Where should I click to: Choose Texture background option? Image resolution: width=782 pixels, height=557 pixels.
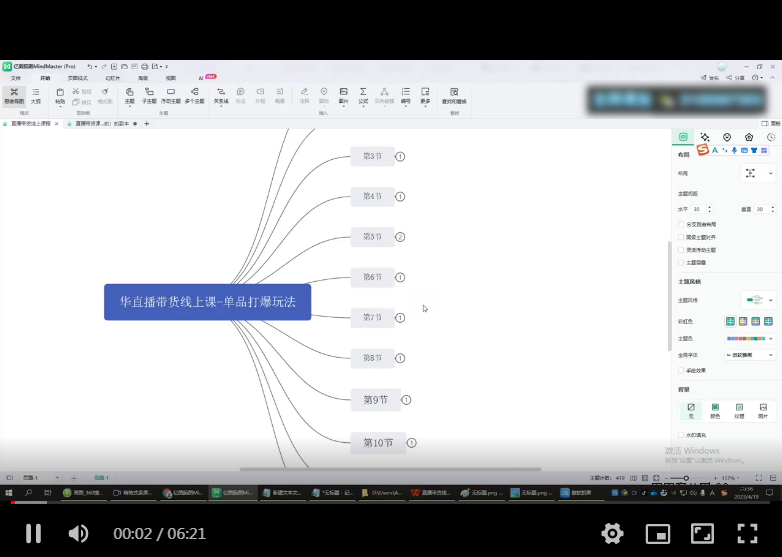point(739,411)
